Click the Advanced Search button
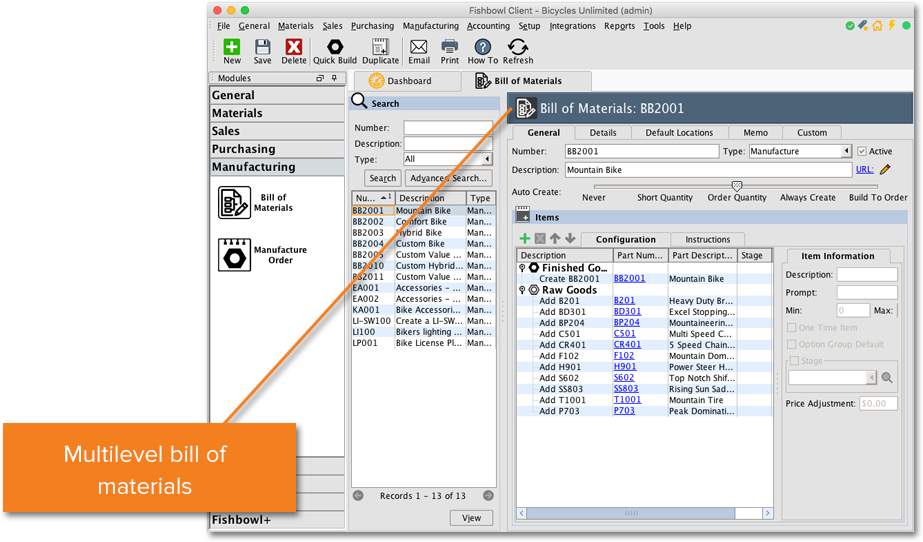 click(x=449, y=178)
